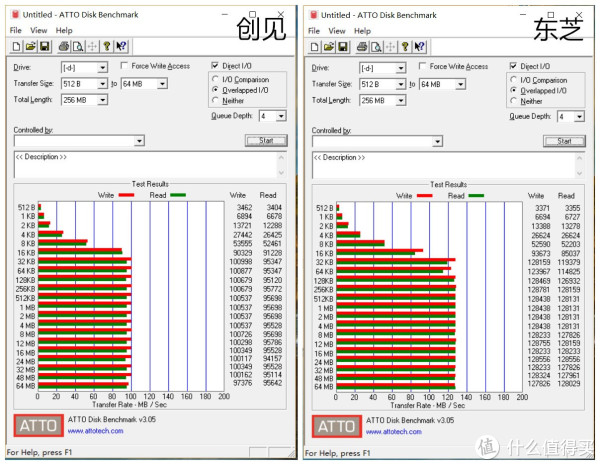This screenshot has width=600, height=465.
Task: Click New file icon in right window
Action: pyautogui.click(x=315, y=47)
